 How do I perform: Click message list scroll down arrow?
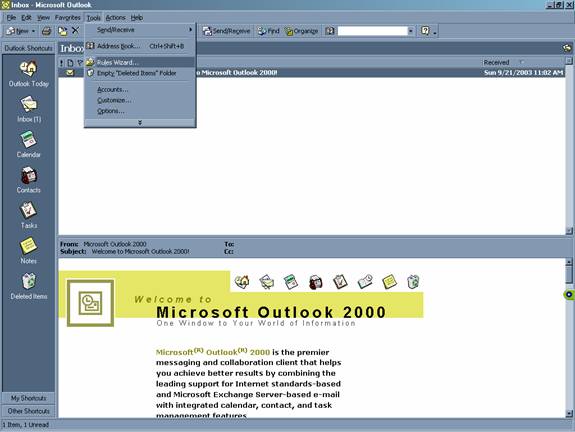tap(569, 231)
